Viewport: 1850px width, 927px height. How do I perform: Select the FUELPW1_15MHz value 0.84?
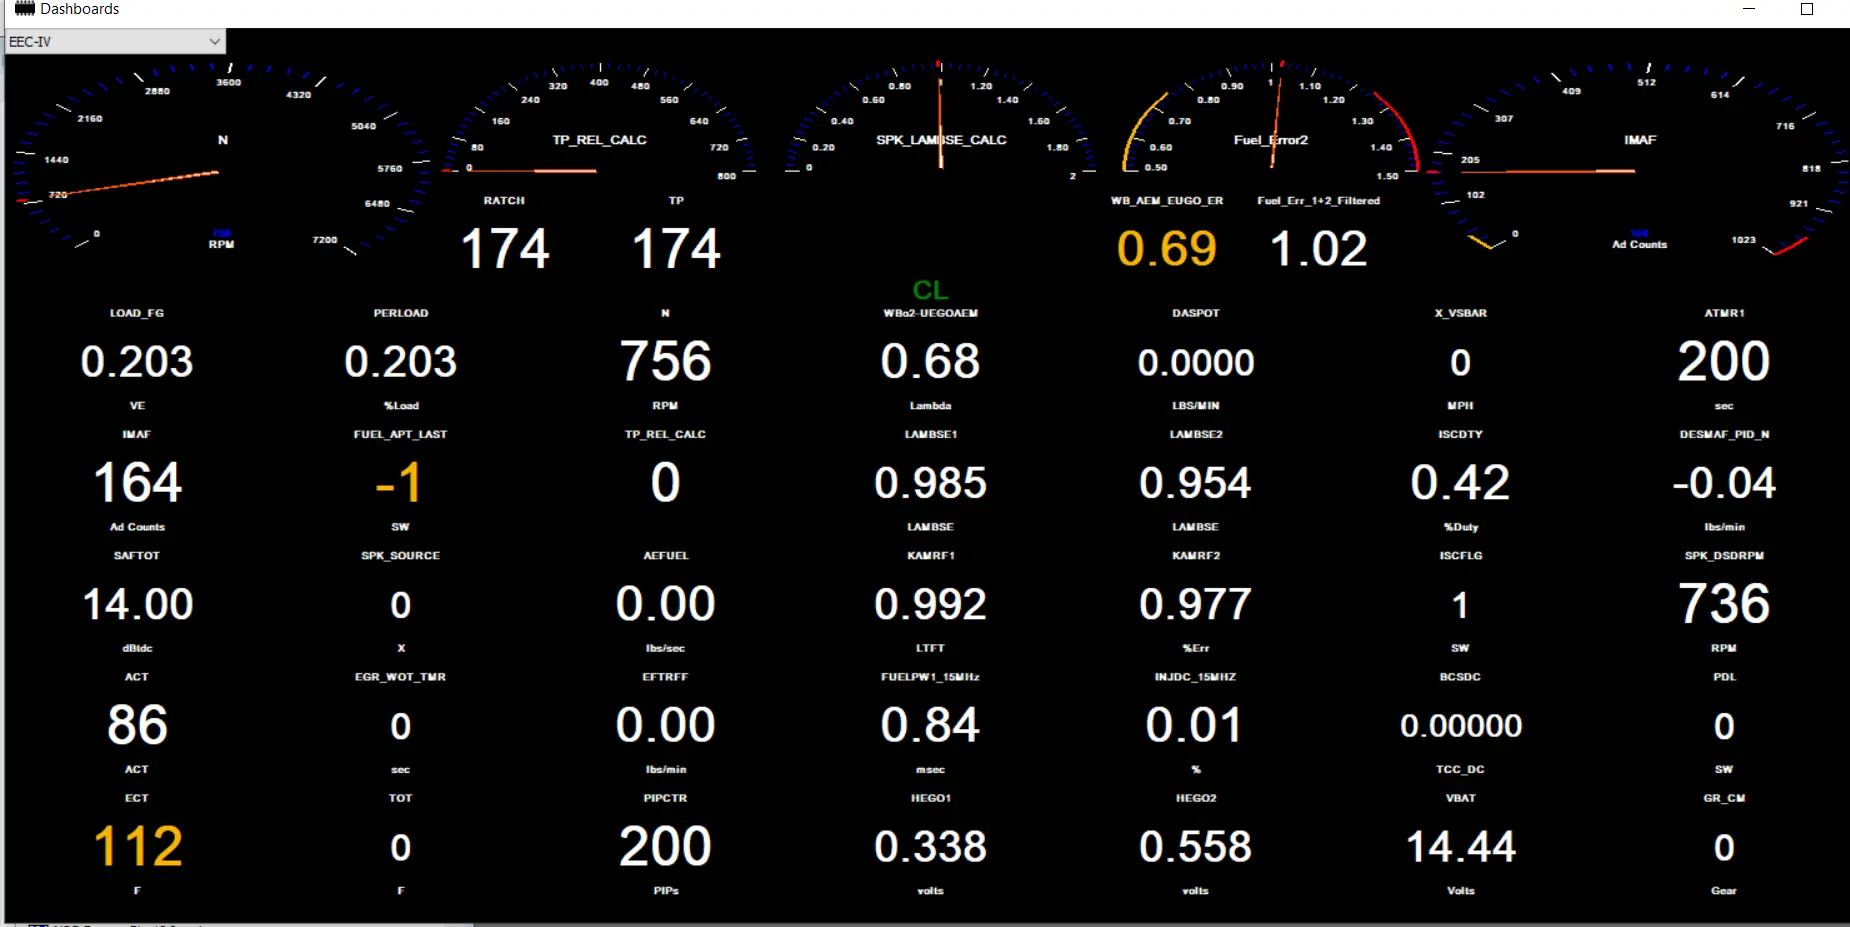930,725
